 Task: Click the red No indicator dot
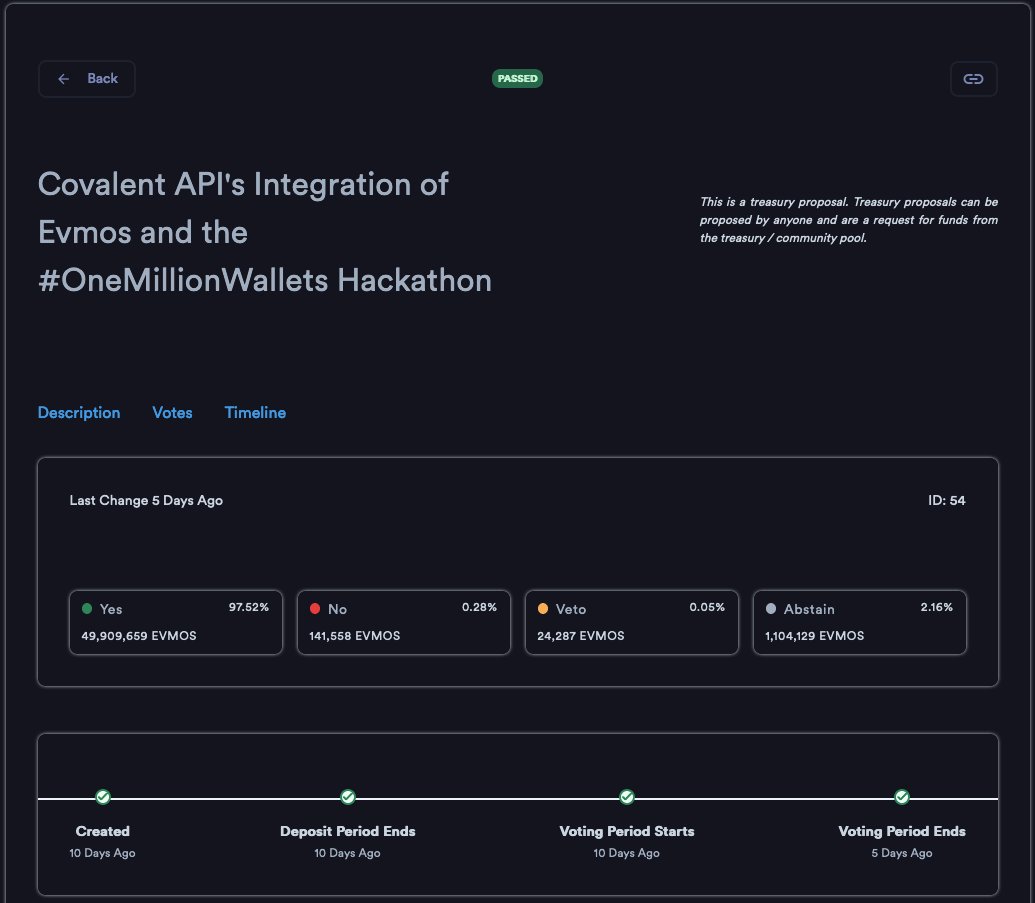click(315, 609)
